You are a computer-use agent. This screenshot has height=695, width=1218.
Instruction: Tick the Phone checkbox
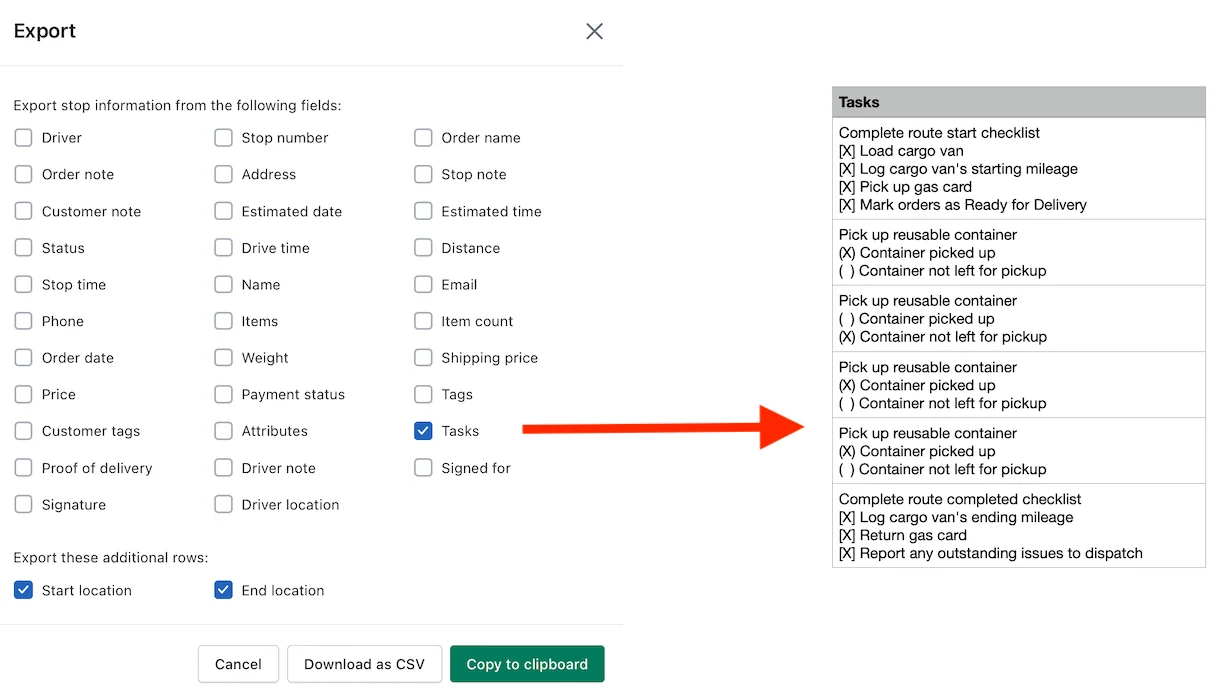[23, 321]
